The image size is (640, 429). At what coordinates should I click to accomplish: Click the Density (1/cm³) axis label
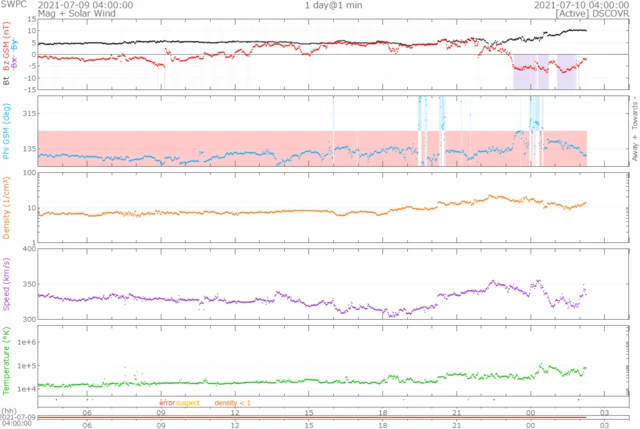pos(6,208)
